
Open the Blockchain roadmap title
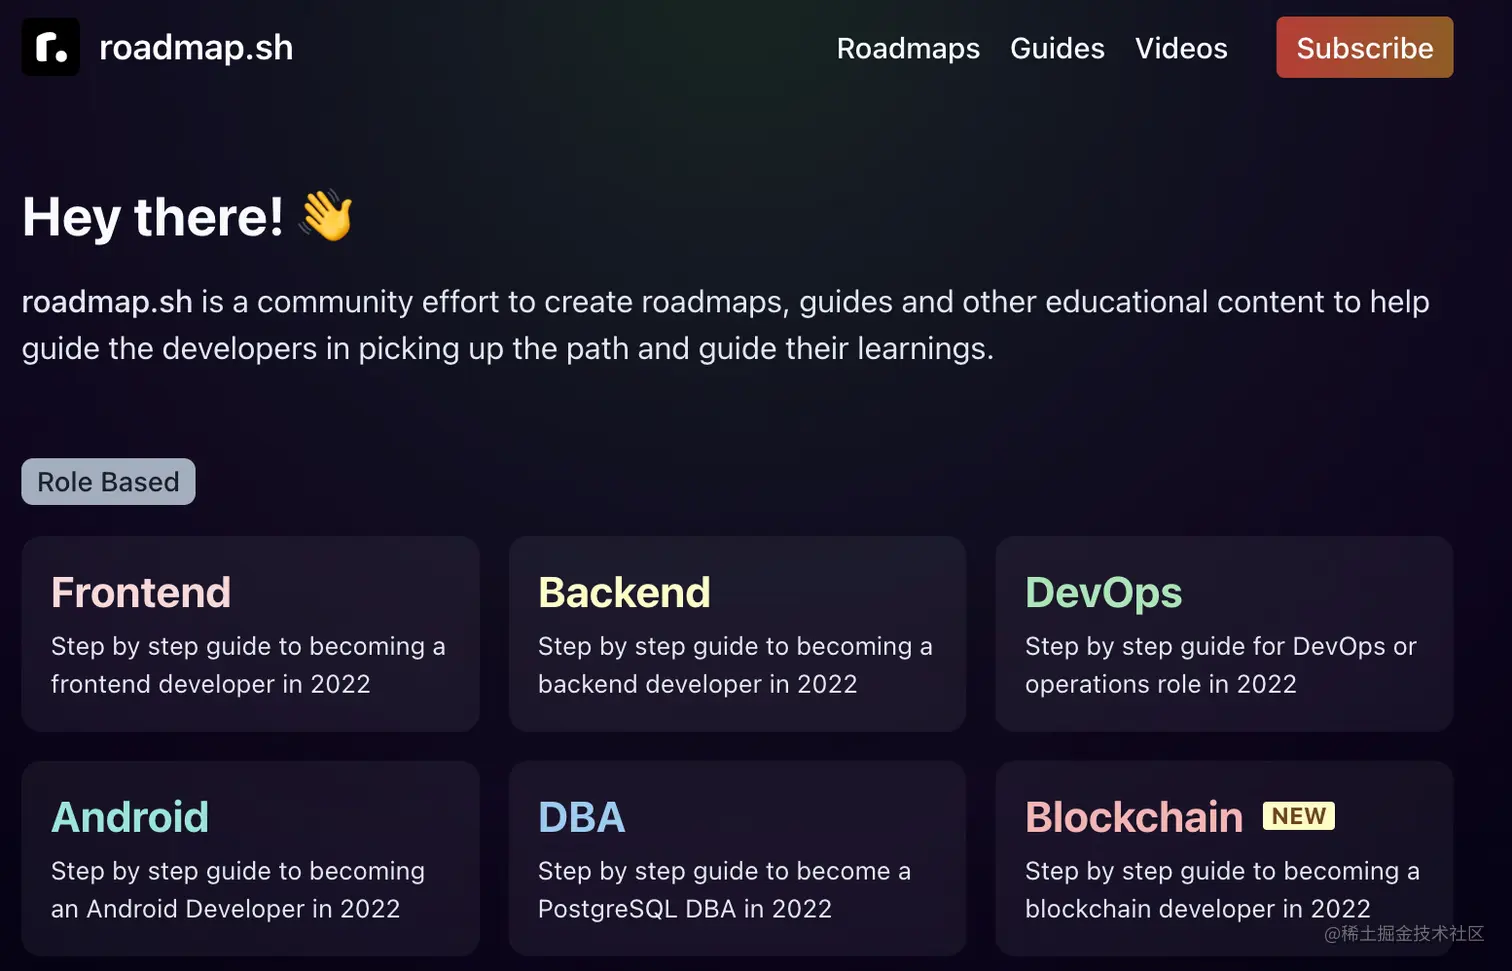tap(1133, 817)
